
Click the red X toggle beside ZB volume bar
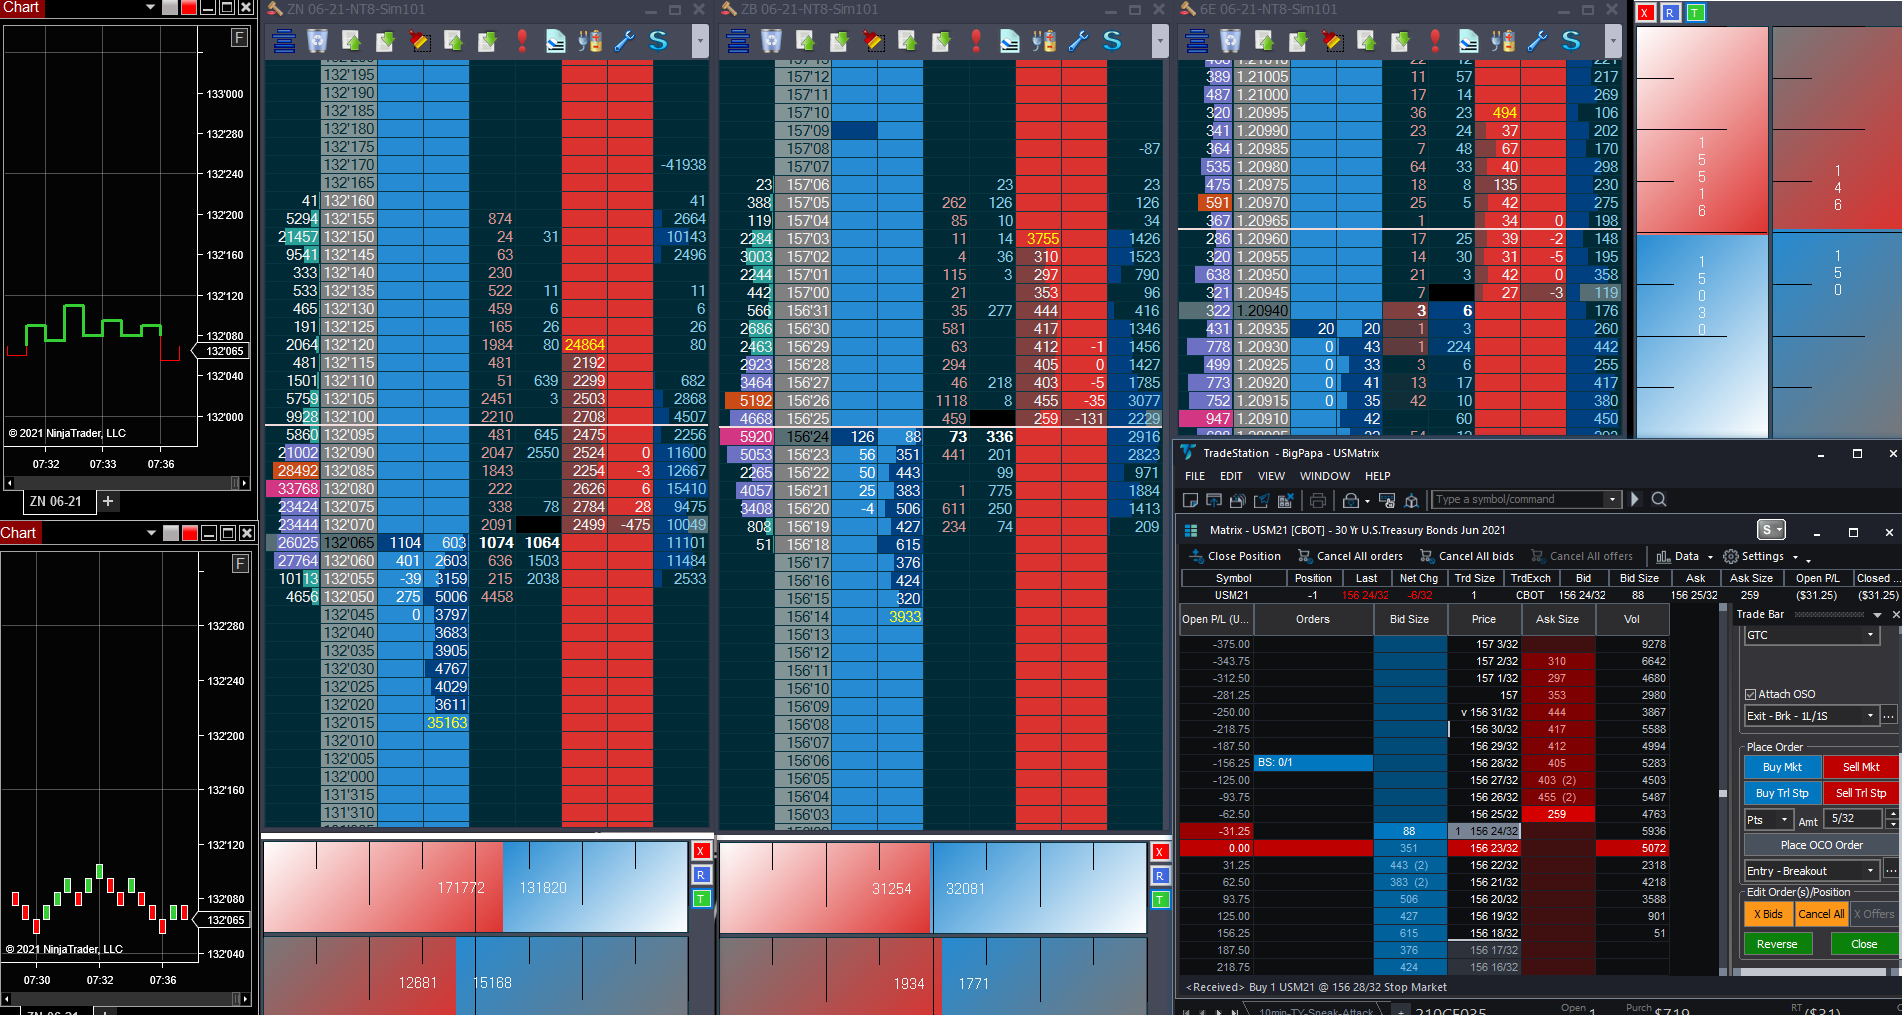1160,852
